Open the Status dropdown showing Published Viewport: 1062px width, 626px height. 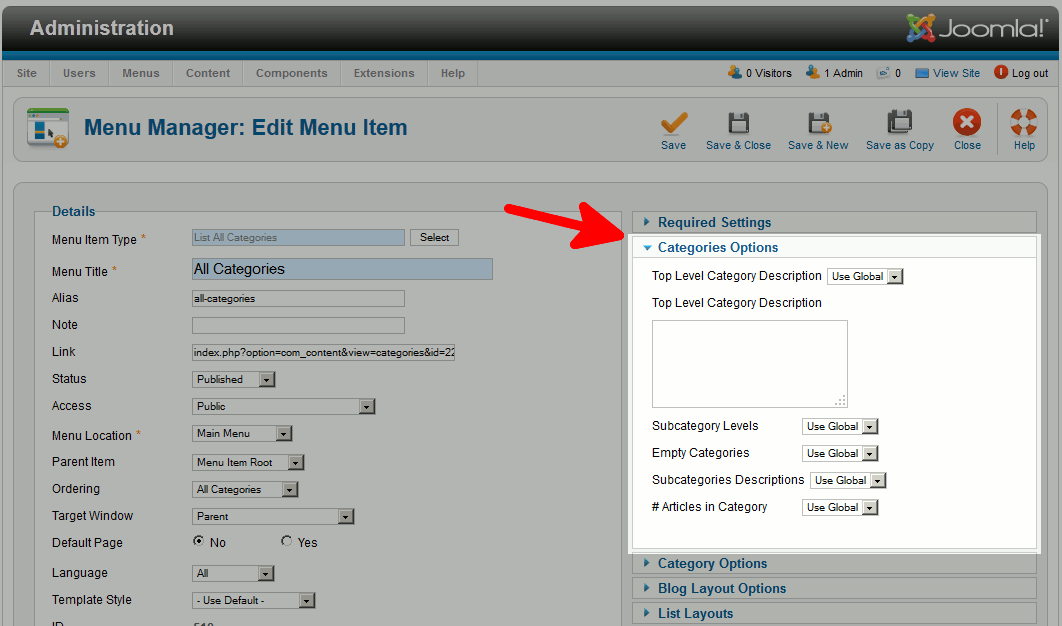(233, 379)
